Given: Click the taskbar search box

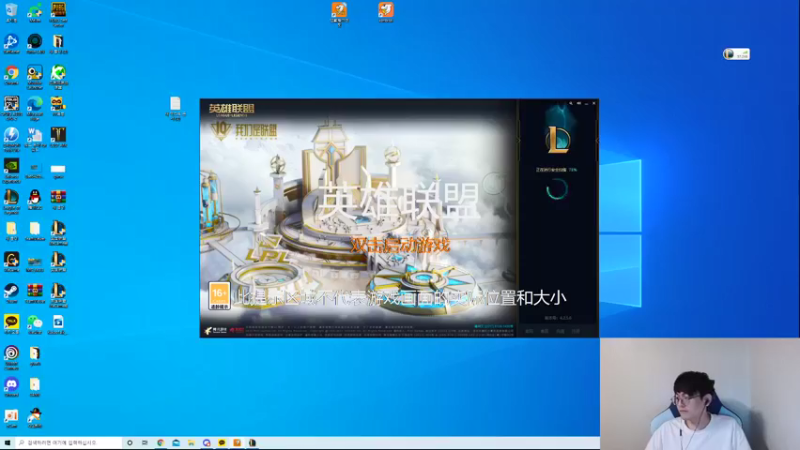Looking at the screenshot, I should coord(68,443).
